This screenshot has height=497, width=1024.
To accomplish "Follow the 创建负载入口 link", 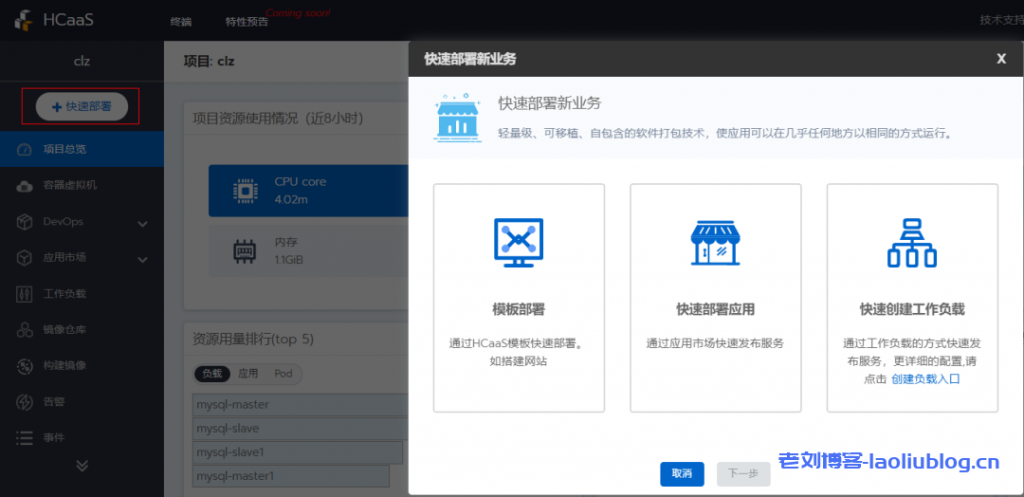I will click(925, 379).
